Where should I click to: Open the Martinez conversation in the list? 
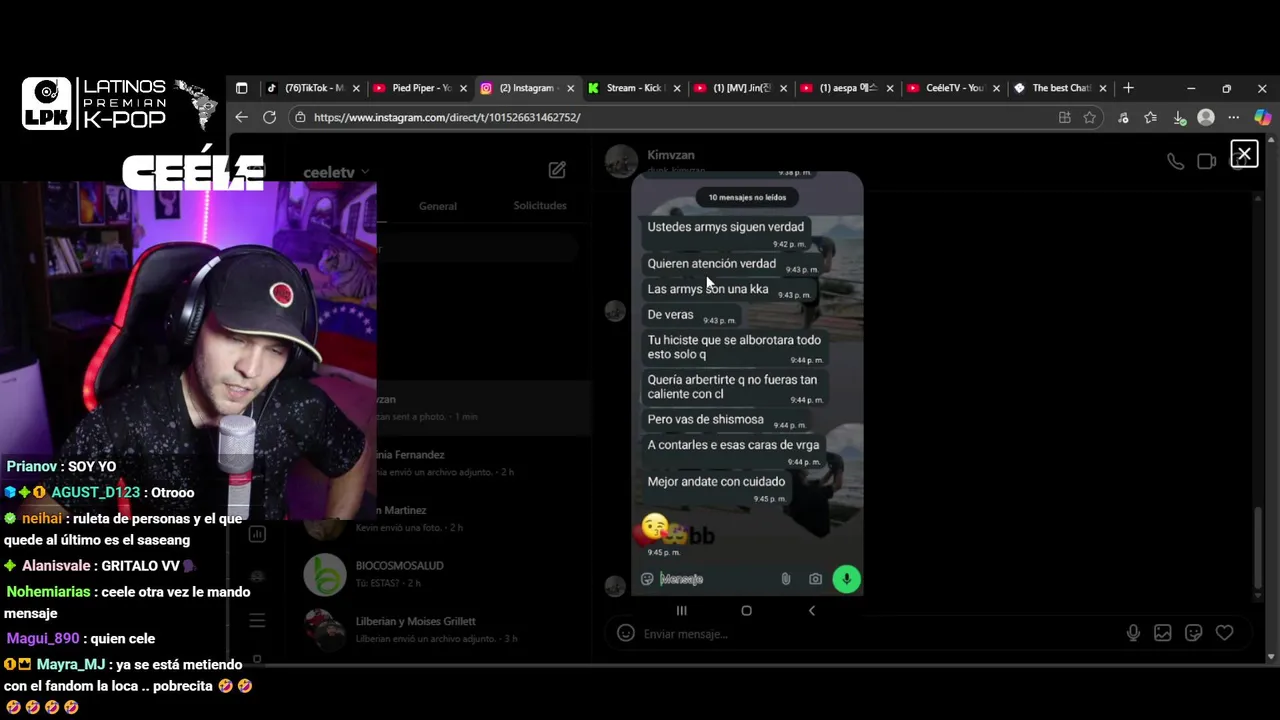click(x=438, y=518)
